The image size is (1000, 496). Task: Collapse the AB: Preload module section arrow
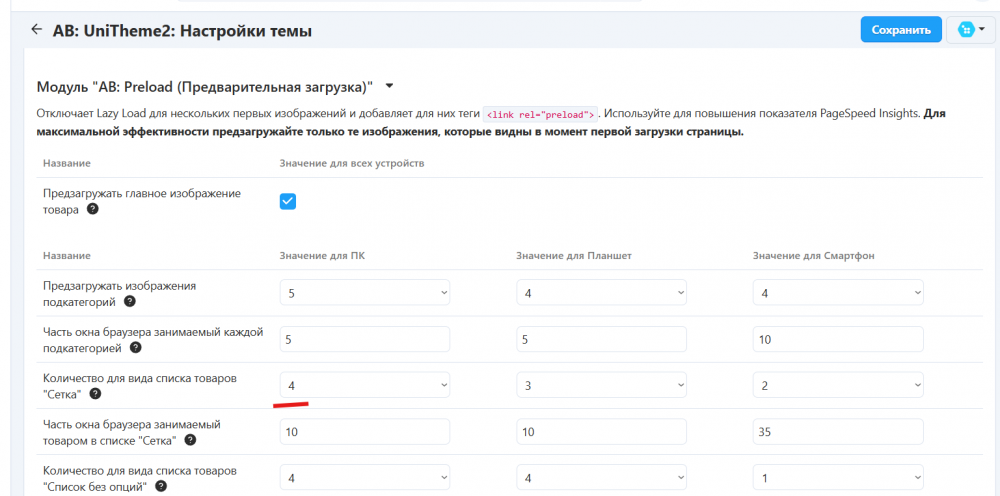coord(390,85)
